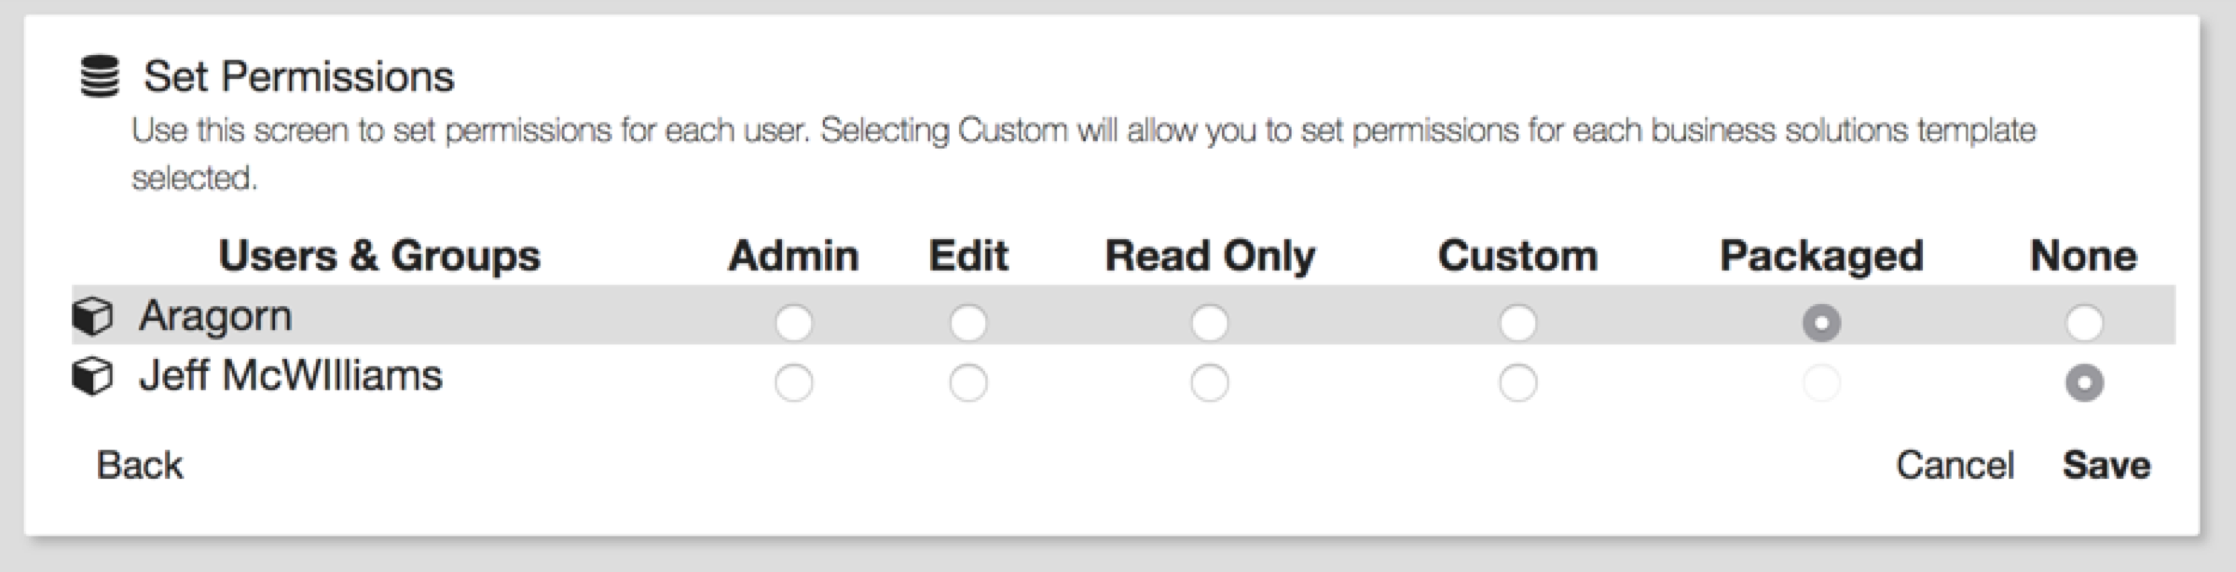This screenshot has height=572, width=2236.
Task: Set Jeff McWilliams to Read Only
Action: [1209, 383]
